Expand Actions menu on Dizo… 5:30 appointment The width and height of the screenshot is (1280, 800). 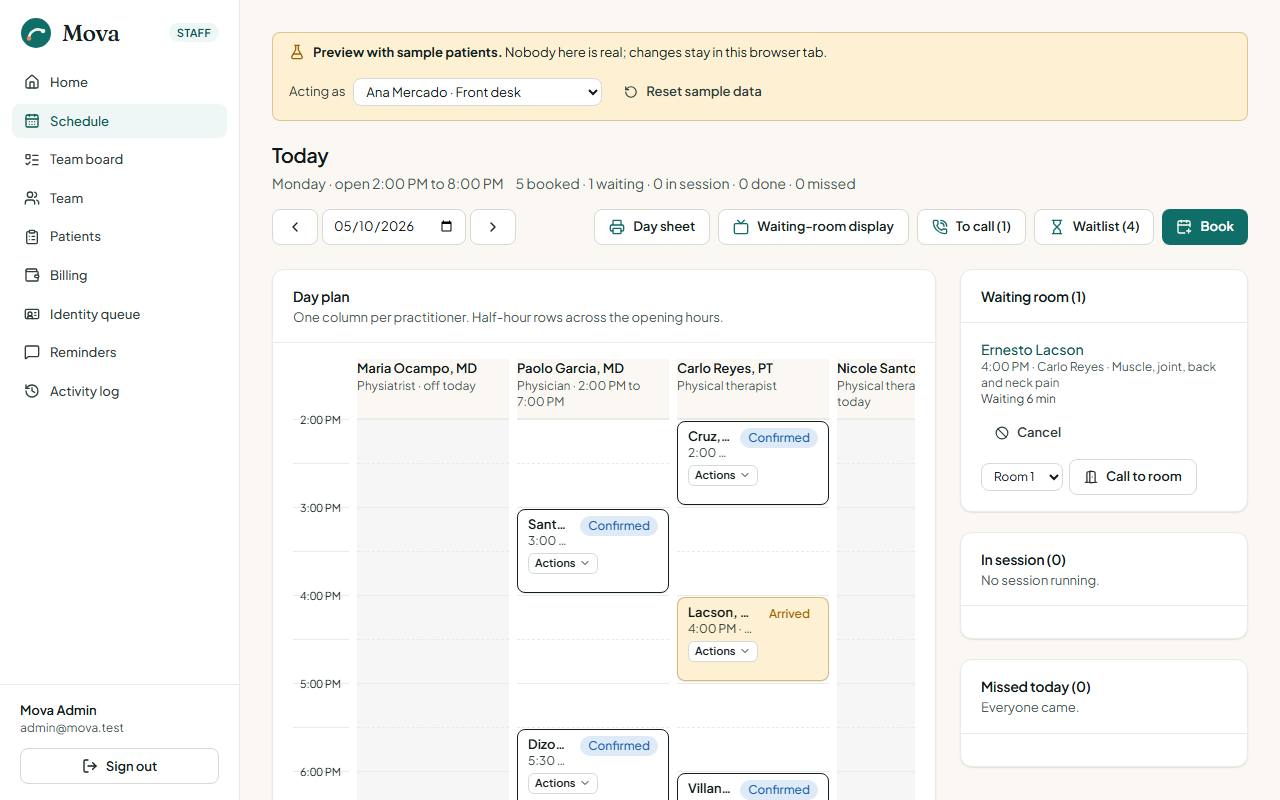click(x=562, y=783)
